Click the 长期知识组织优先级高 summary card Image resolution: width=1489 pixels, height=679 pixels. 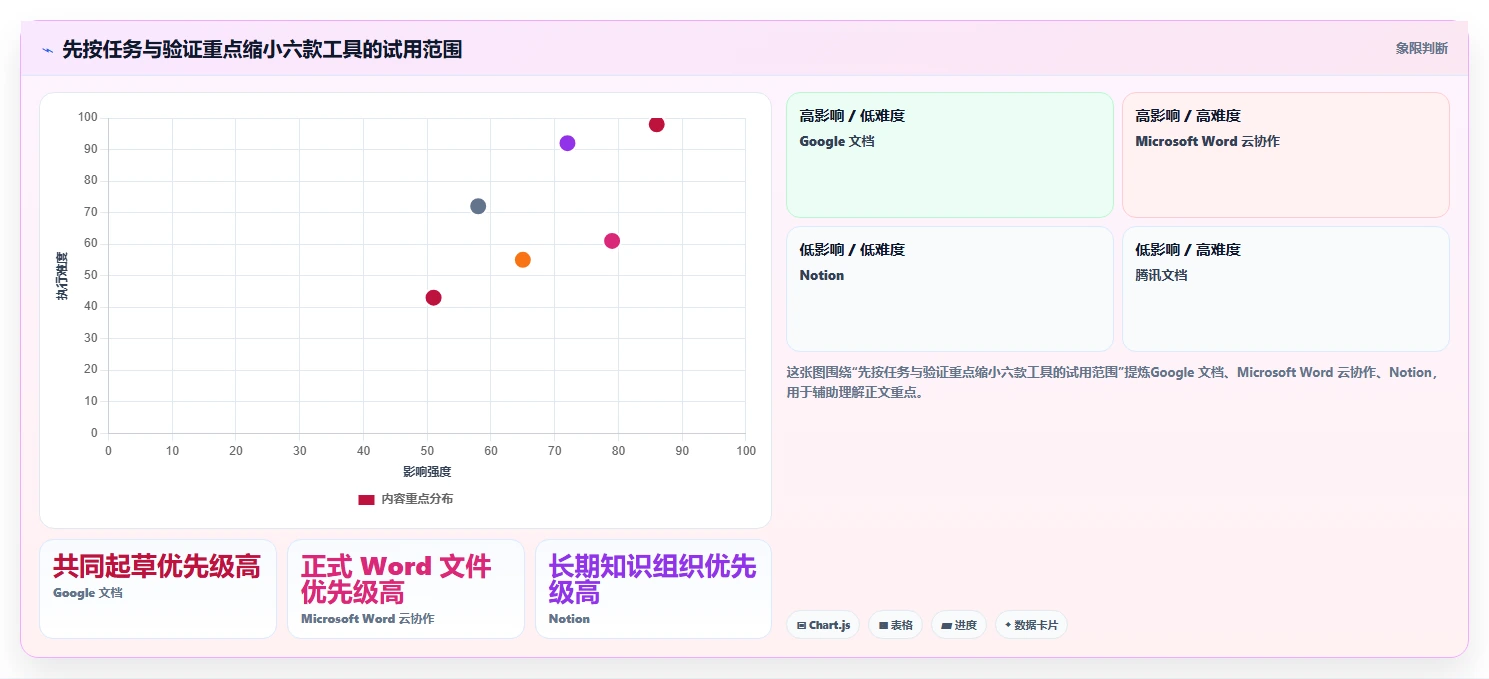coord(653,589)
